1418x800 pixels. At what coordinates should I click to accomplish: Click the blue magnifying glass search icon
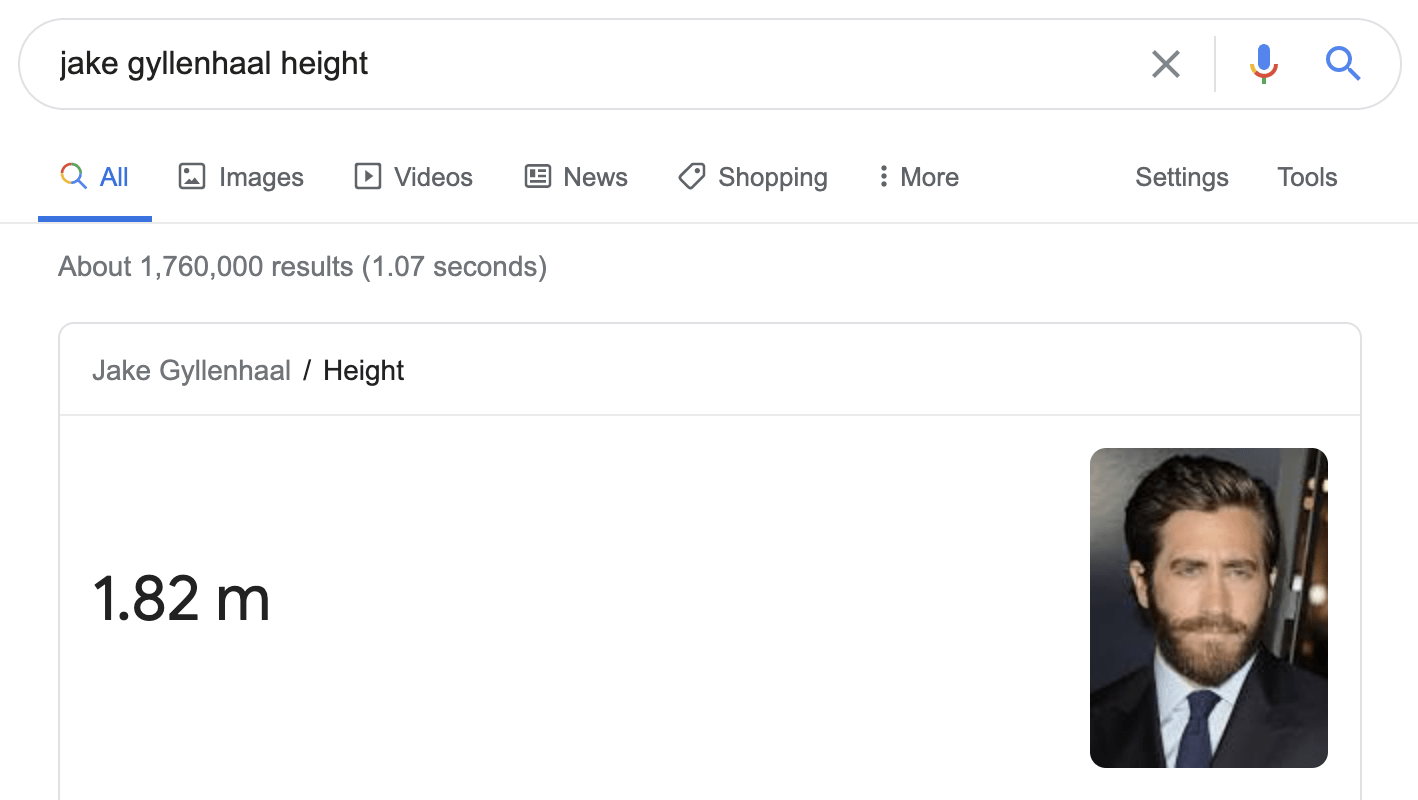pos(1343,63)
